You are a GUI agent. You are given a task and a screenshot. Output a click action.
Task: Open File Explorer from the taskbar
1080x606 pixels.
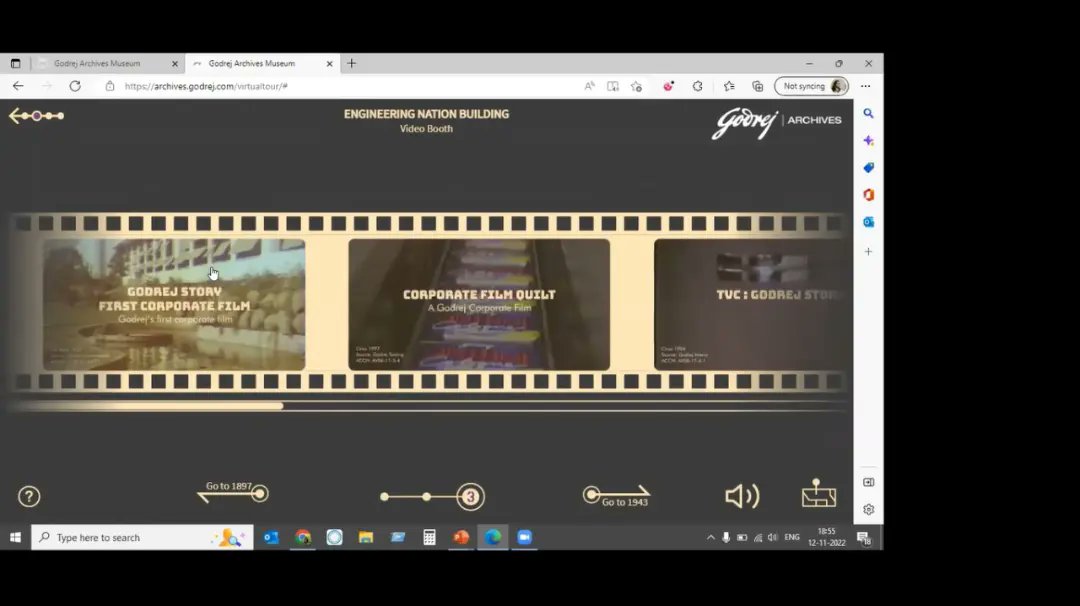point(366,537)
